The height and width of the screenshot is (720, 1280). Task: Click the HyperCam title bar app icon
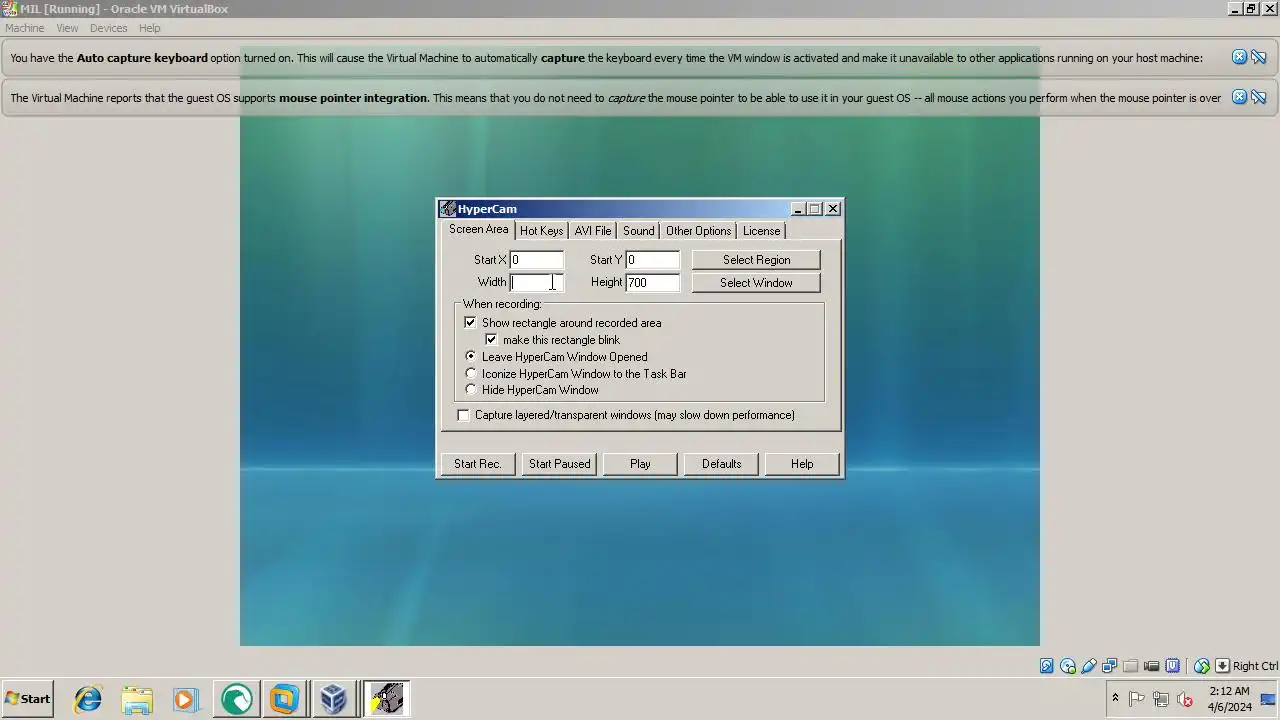448,209
